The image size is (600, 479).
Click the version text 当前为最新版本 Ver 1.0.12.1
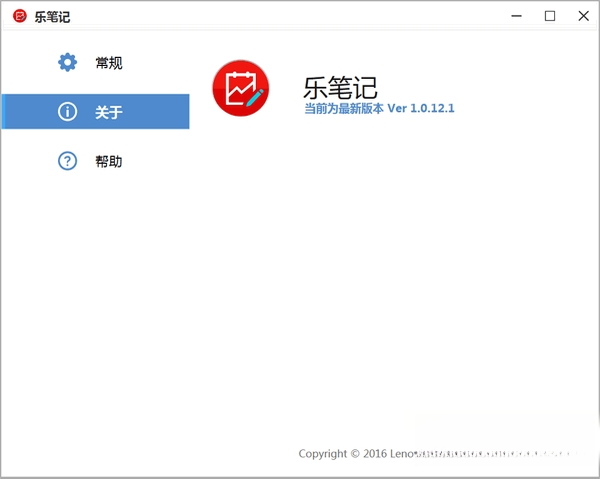coord(379,109)
